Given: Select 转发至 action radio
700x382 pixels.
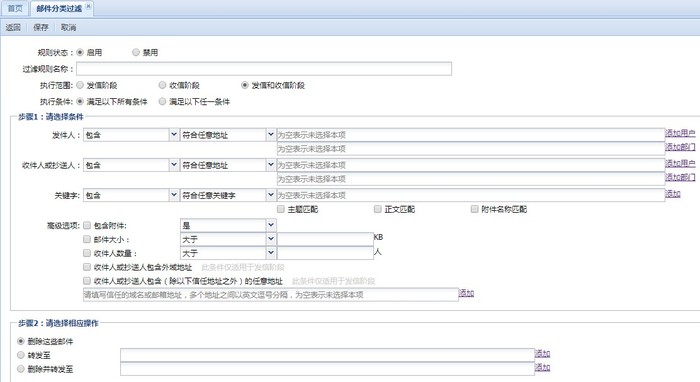Looking at the screenshot, I should coord(21,355).
